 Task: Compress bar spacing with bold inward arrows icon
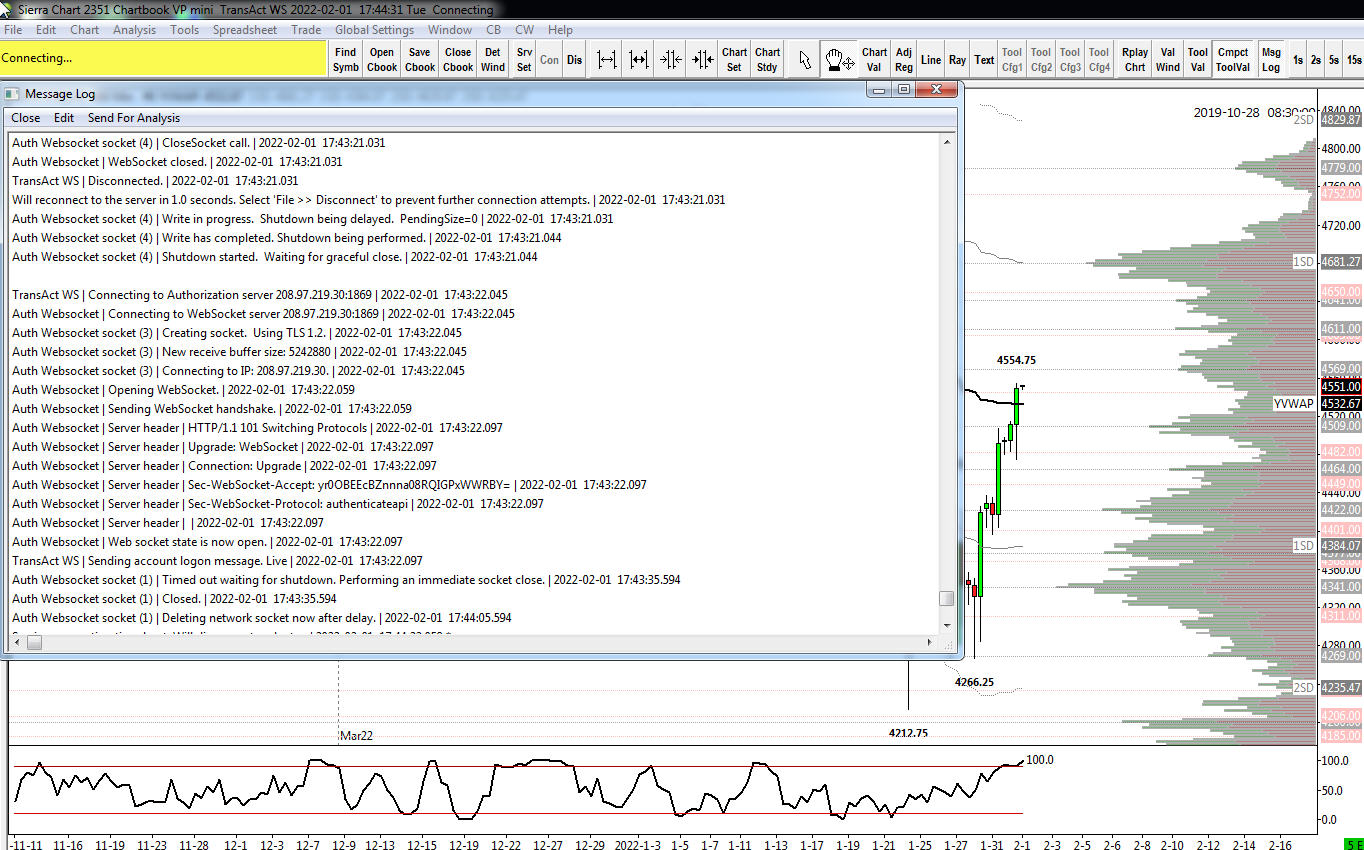(x=703, y=60)
